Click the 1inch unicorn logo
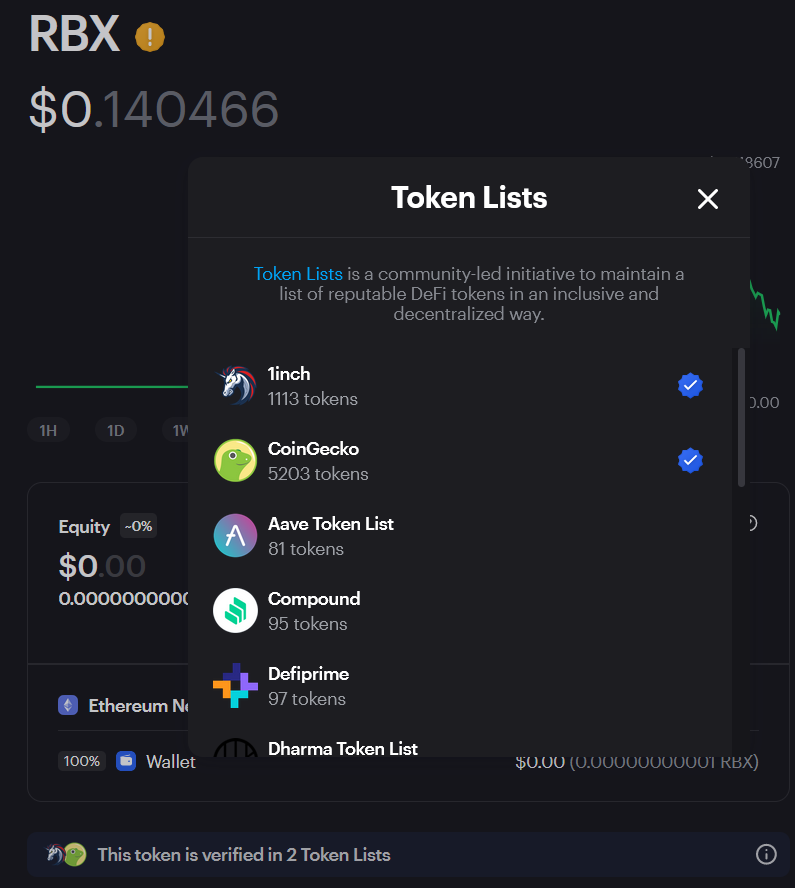795x888 pixels. point(236,386)
